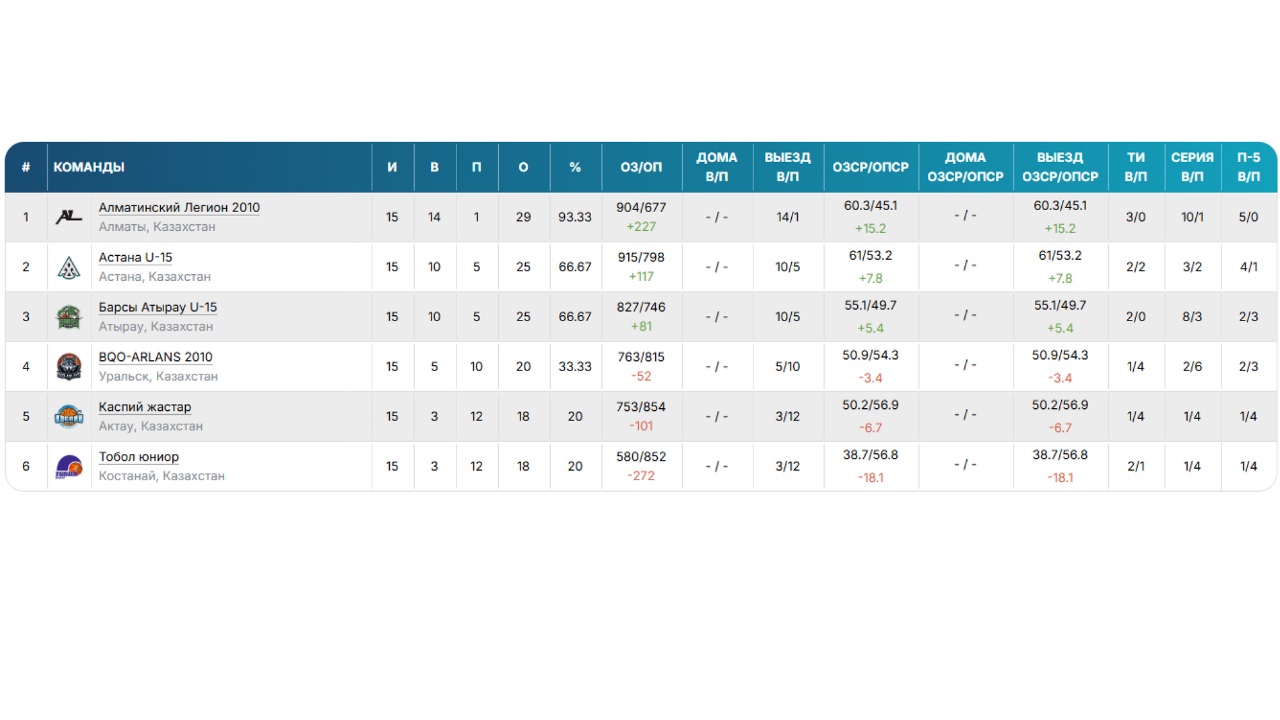Go to Барсы Атырау U-15 team page
Image resolution: width=1280 pixels, height=720 pixels.
pos(157,308)
